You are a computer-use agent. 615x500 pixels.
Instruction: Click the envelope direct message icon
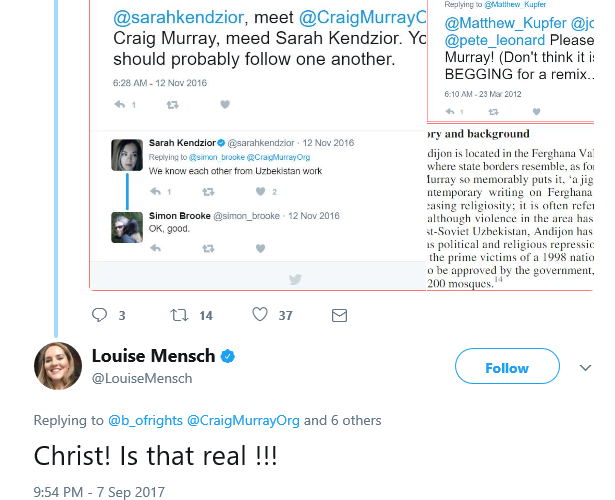(x=339, y=315)
